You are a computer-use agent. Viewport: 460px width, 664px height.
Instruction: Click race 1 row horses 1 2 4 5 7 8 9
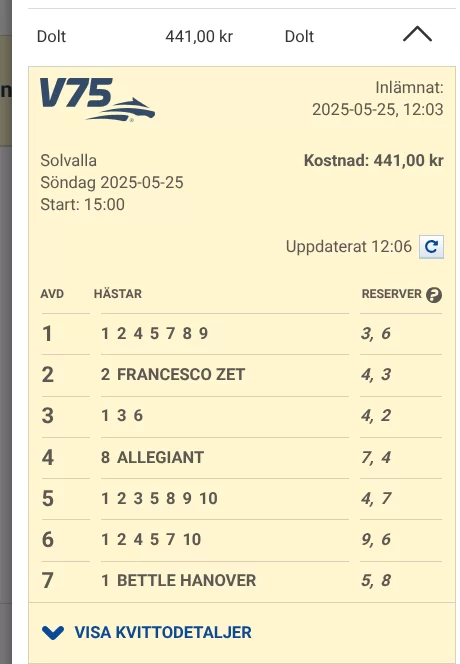tap(155, 333)
